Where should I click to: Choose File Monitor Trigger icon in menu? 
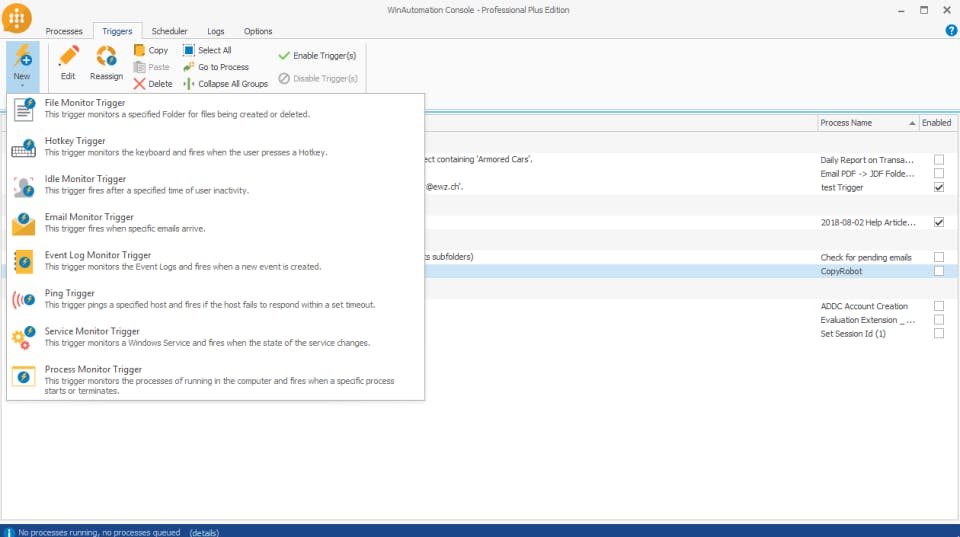click(24, 110)
